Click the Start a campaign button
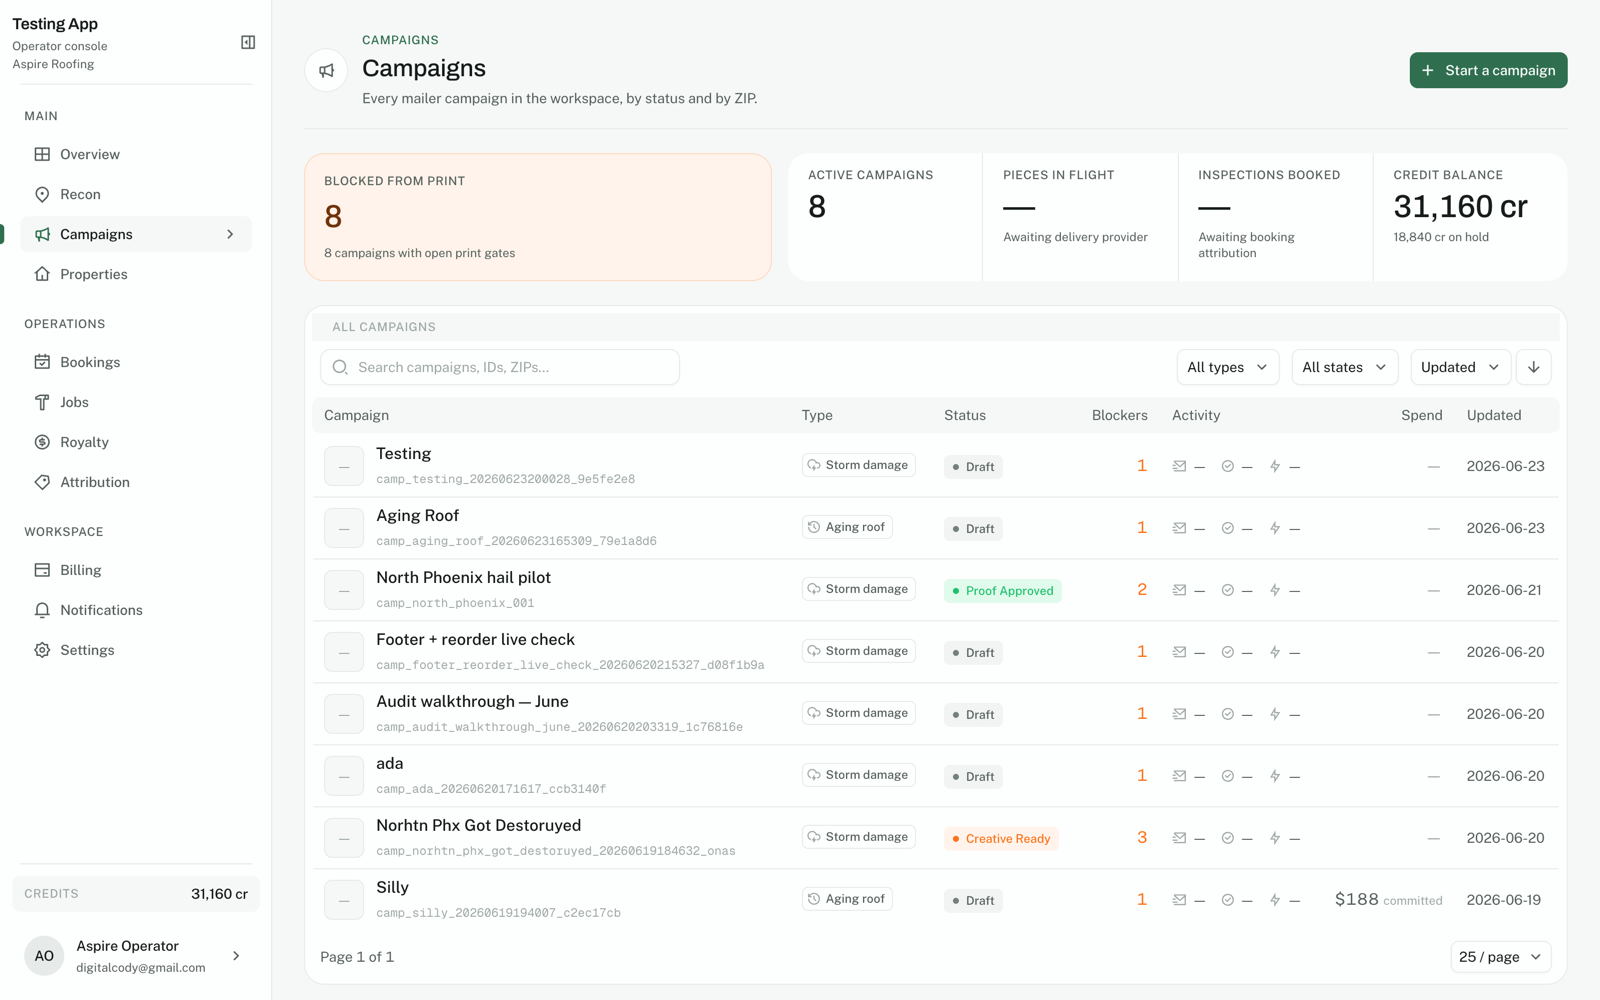The width and height of the screenshot is (1600, 1000). [1488, 70]
